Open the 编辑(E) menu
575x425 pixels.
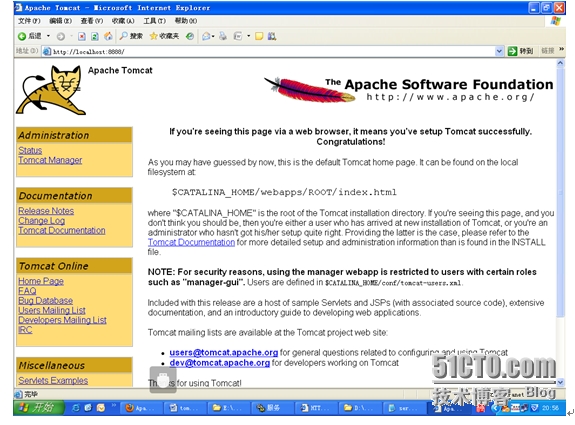tap(61, 21)
